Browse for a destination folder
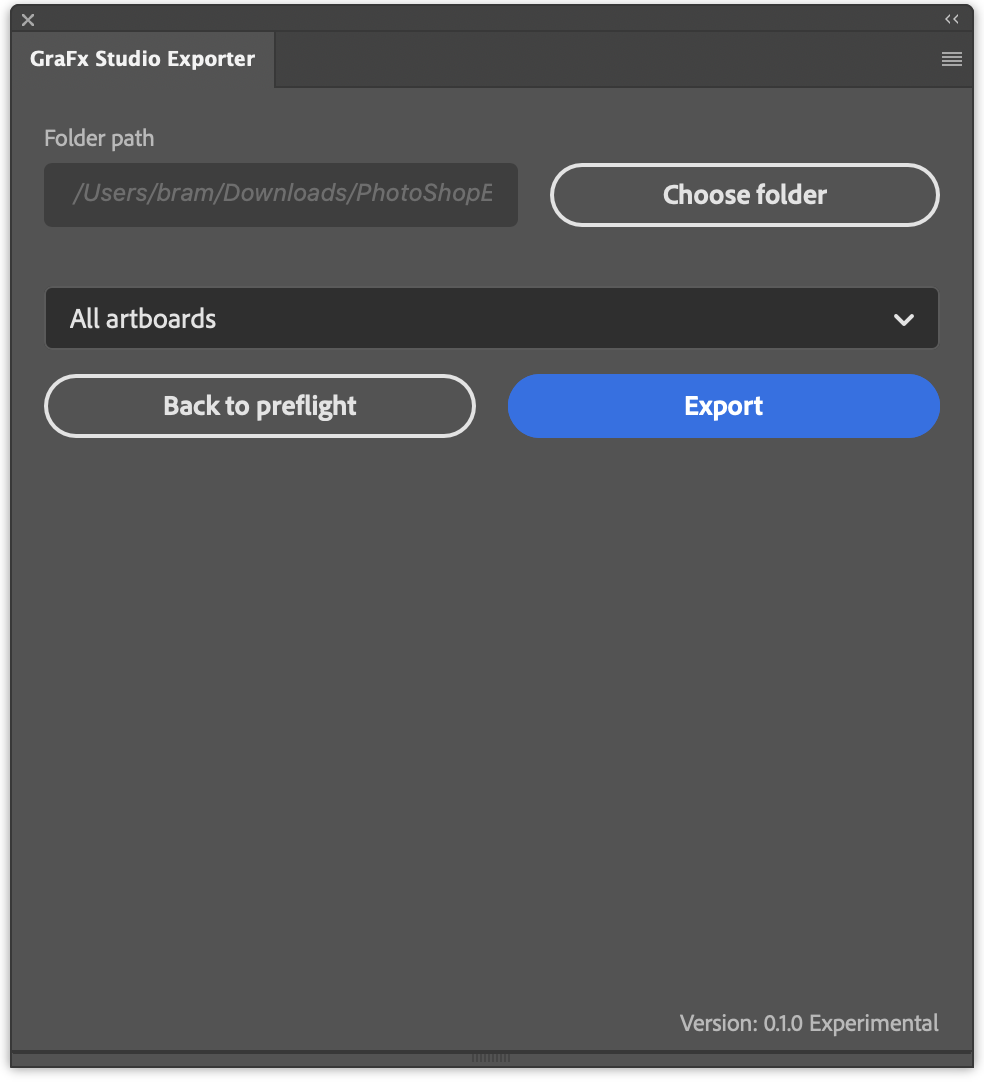 tap(744, 195)
